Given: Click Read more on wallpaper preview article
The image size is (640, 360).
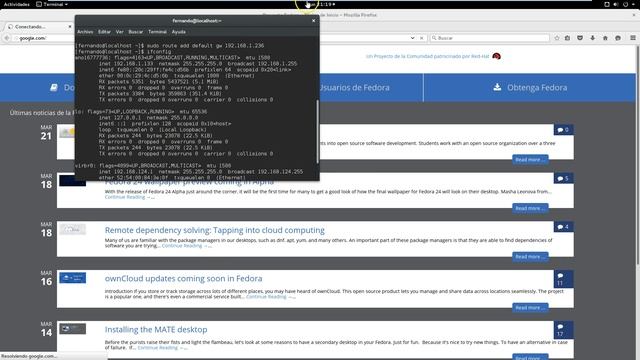Looking at the screenshot, I should pyautogui.click(x=530, y=208).
